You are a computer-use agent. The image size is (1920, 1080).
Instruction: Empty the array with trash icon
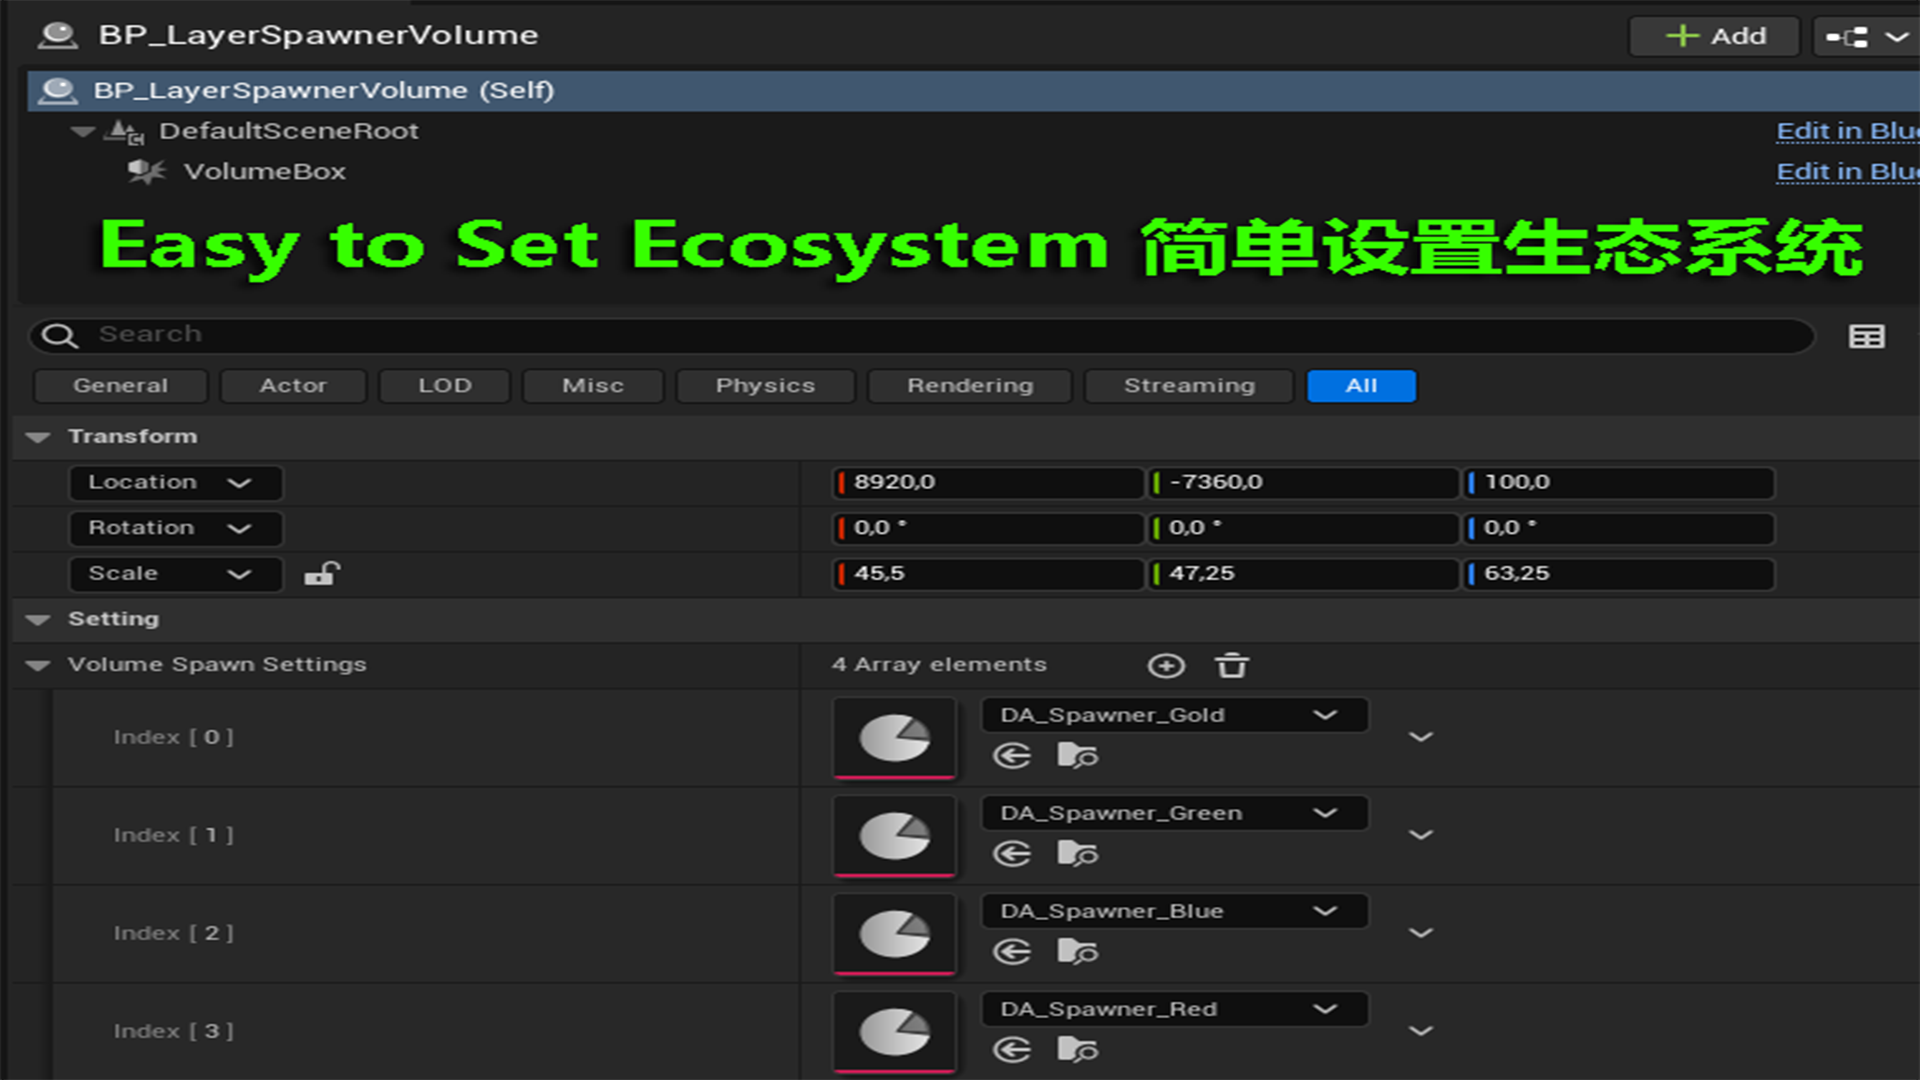[x=1232, y=666]
